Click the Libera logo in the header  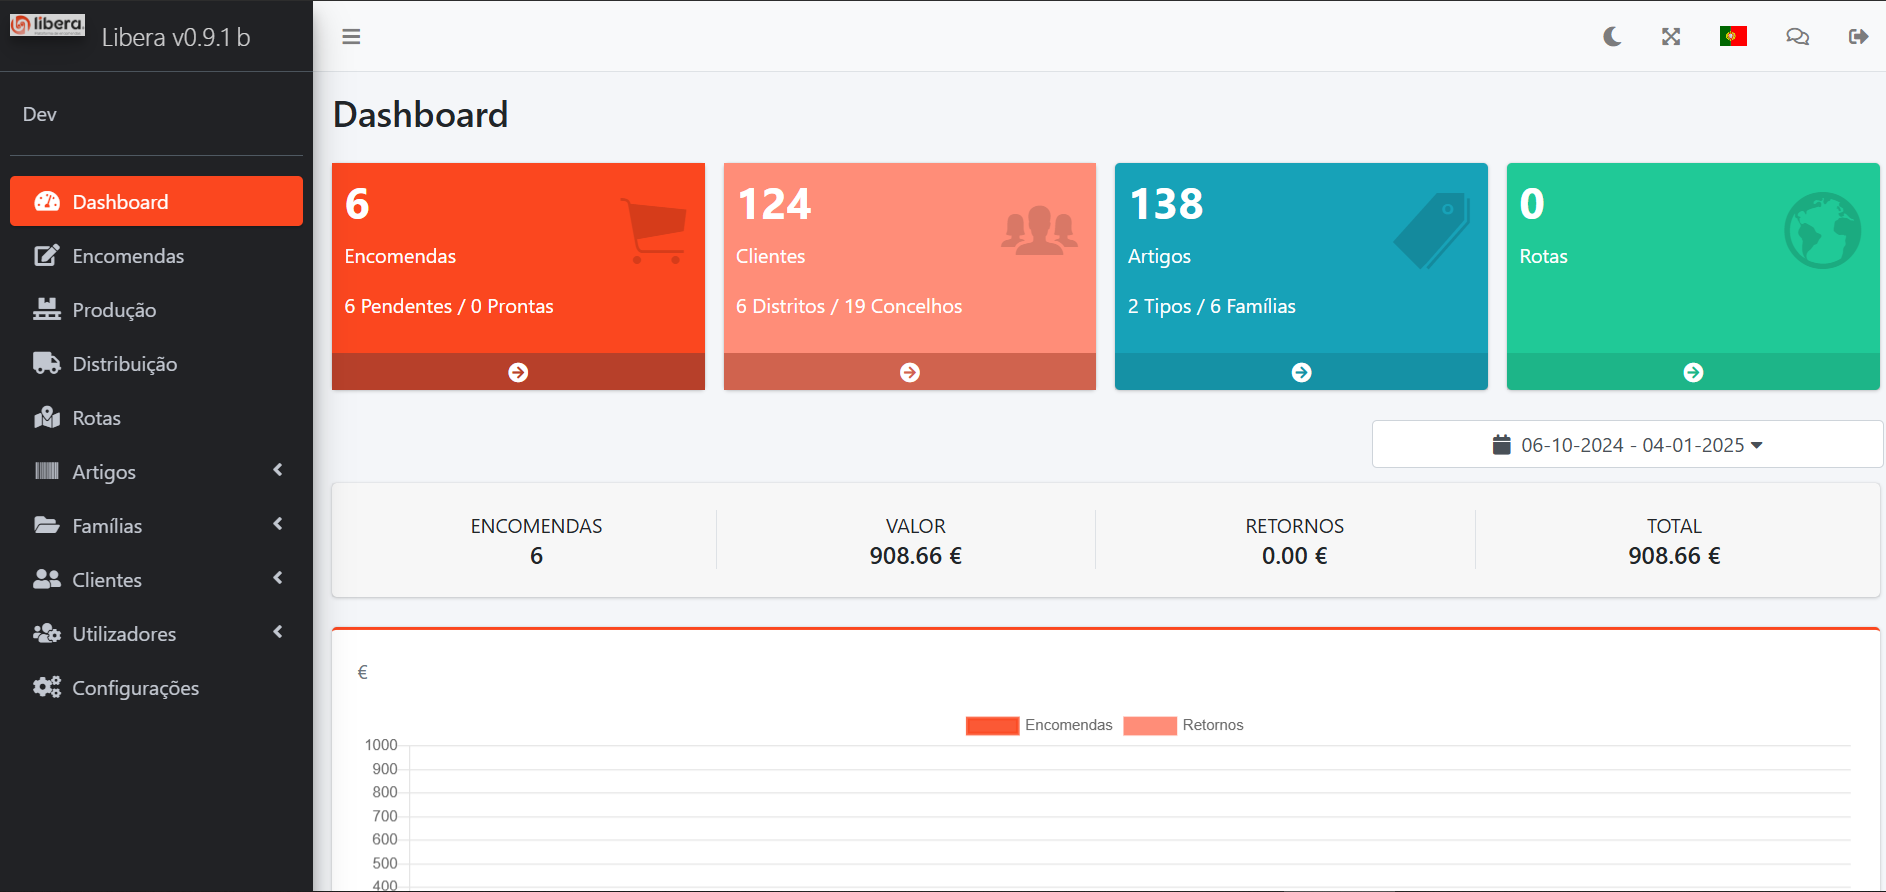click(x=48, y=25)
